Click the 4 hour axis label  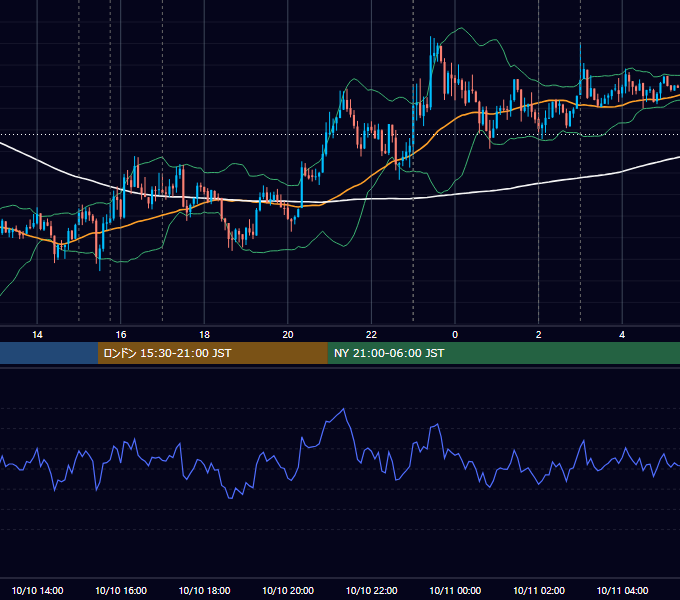pyautogui.click(x=622, y=335)
